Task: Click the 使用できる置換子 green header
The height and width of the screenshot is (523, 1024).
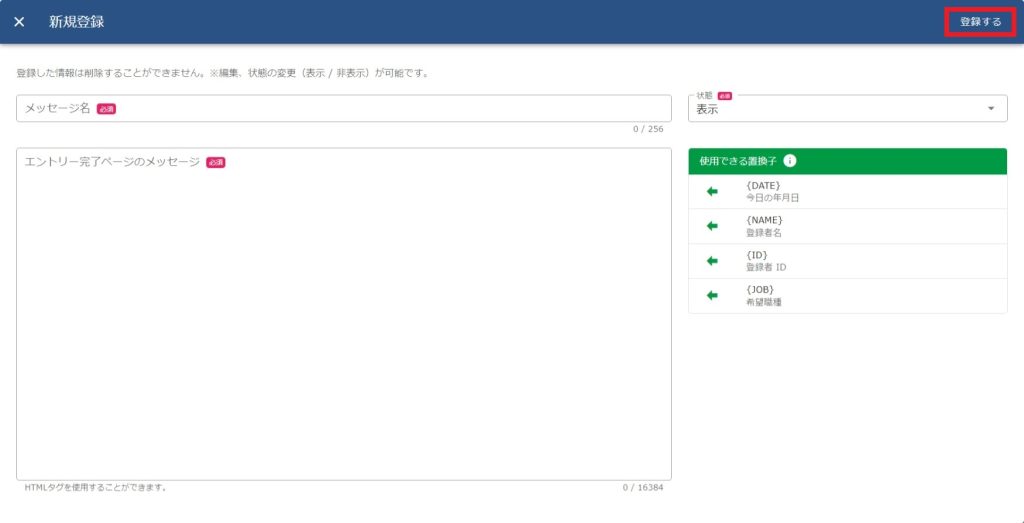Action: click(738, 161)
